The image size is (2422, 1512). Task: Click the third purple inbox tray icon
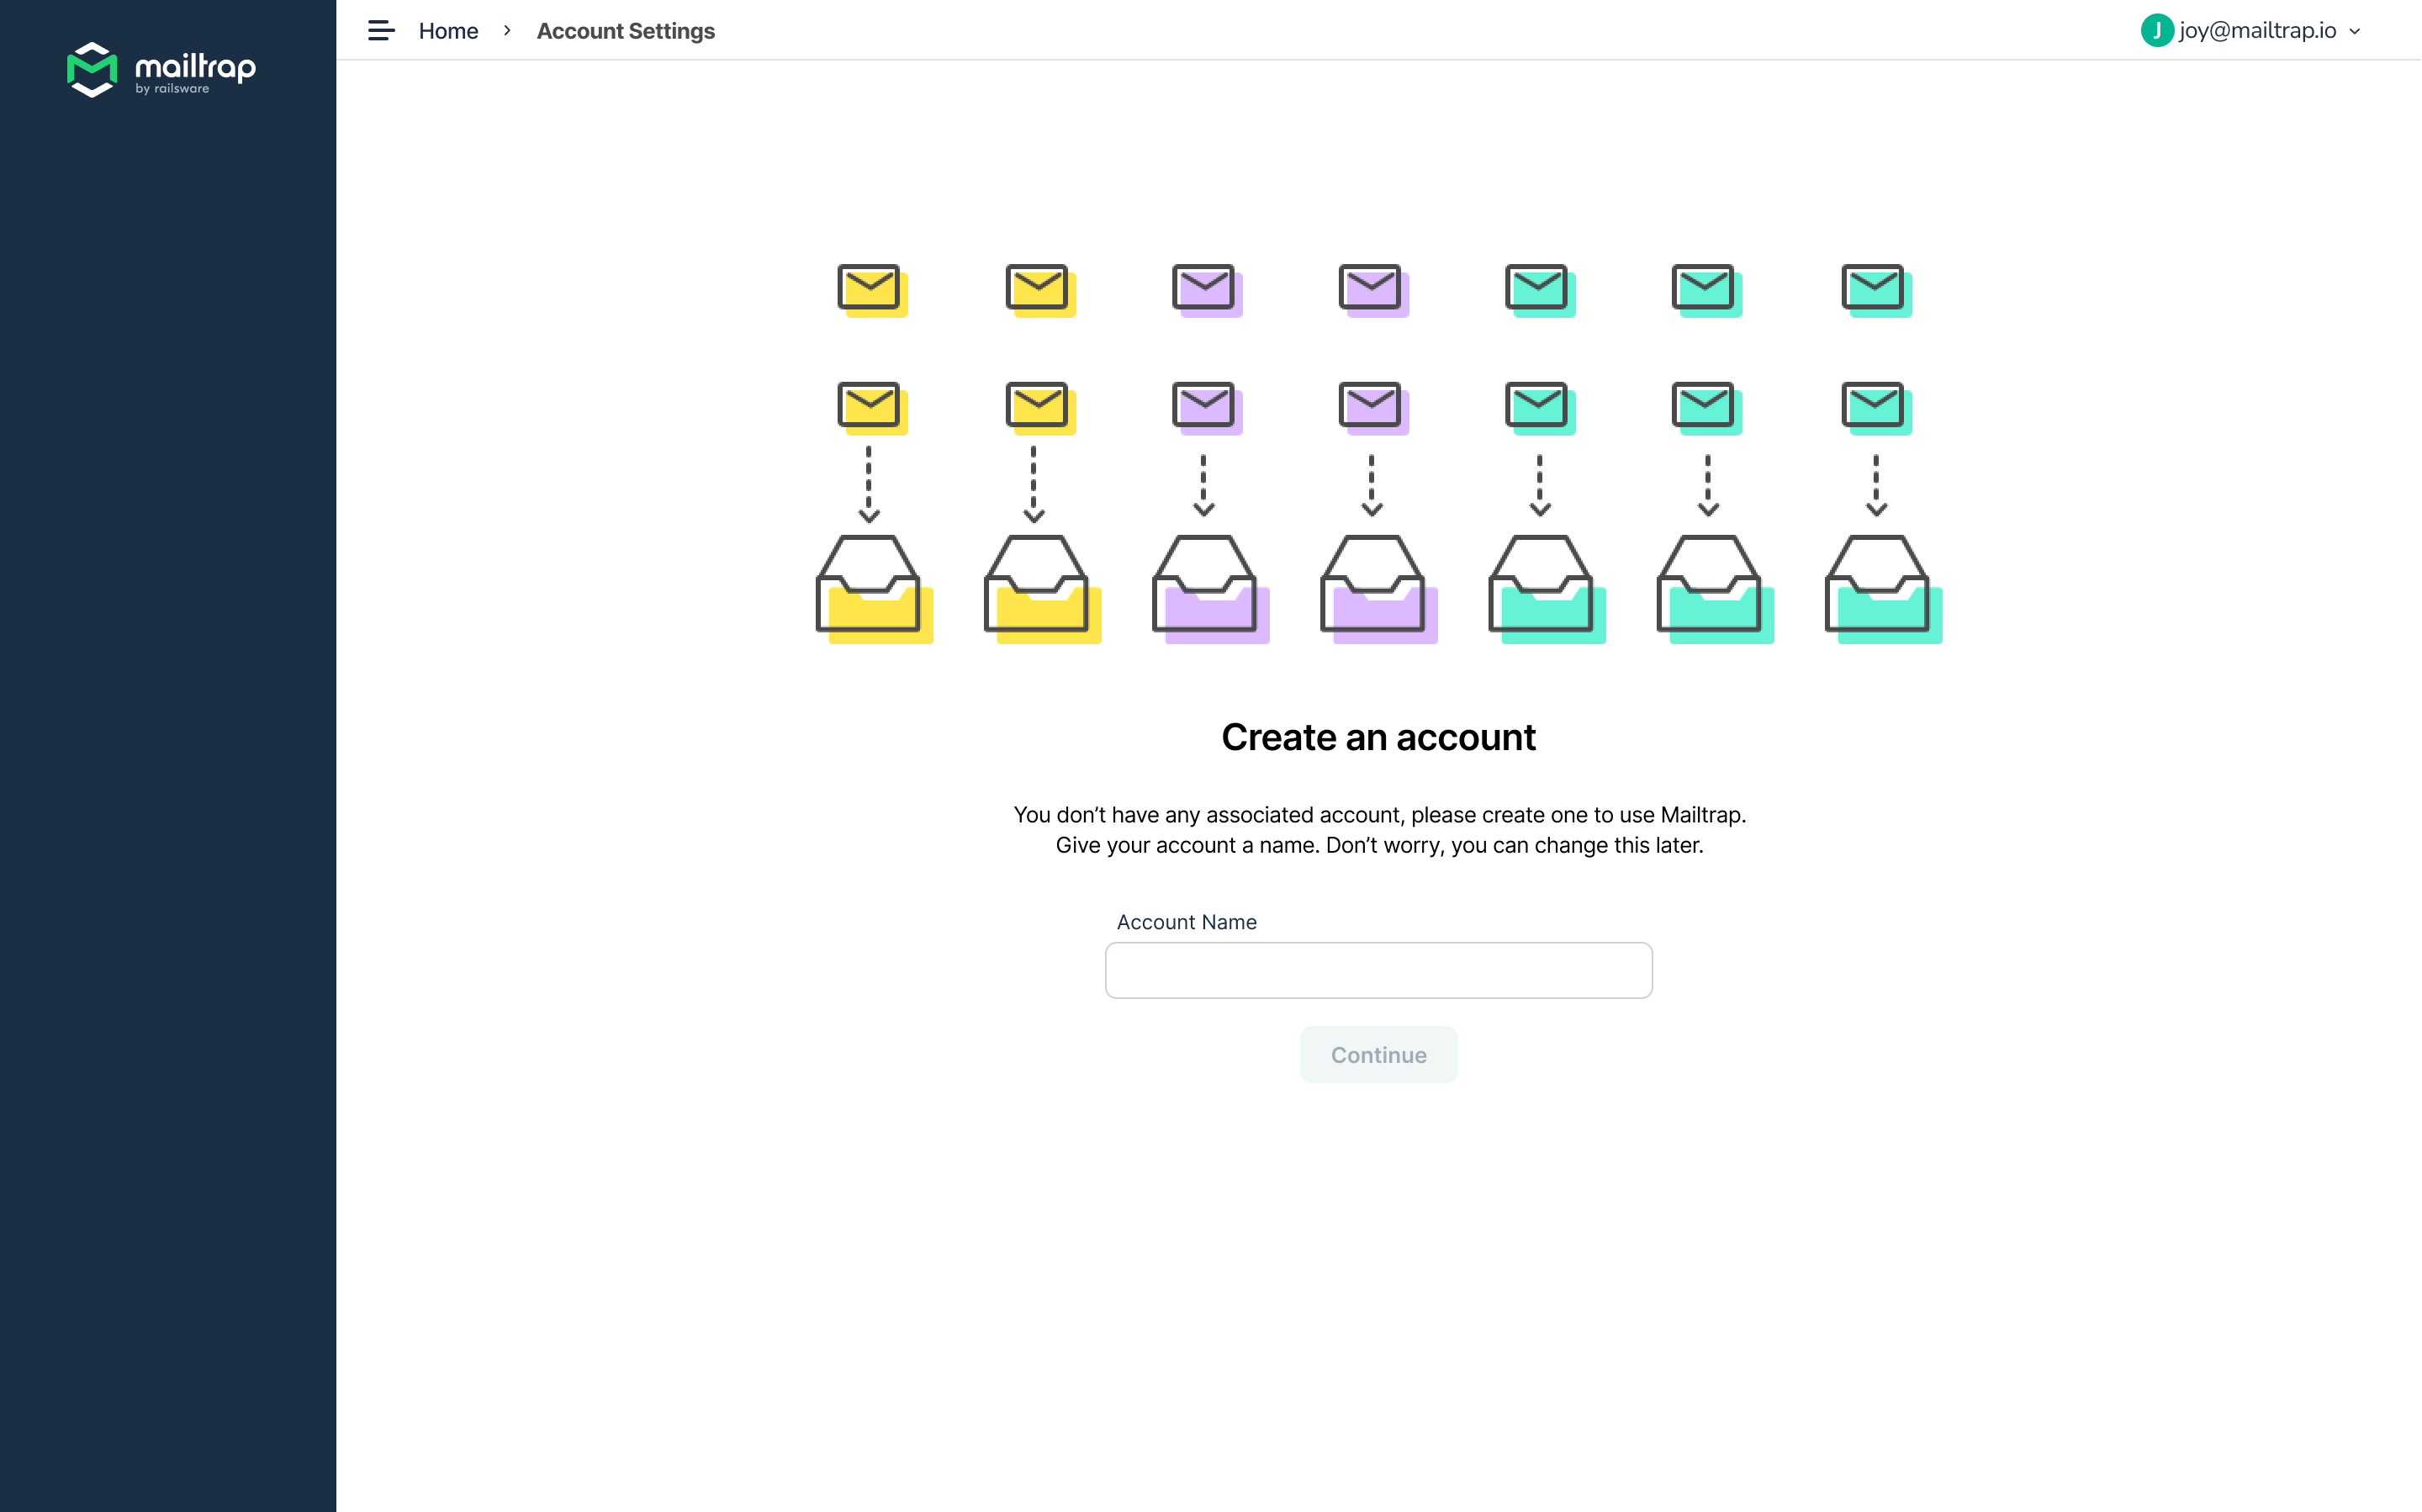(x=1209, y=589)
